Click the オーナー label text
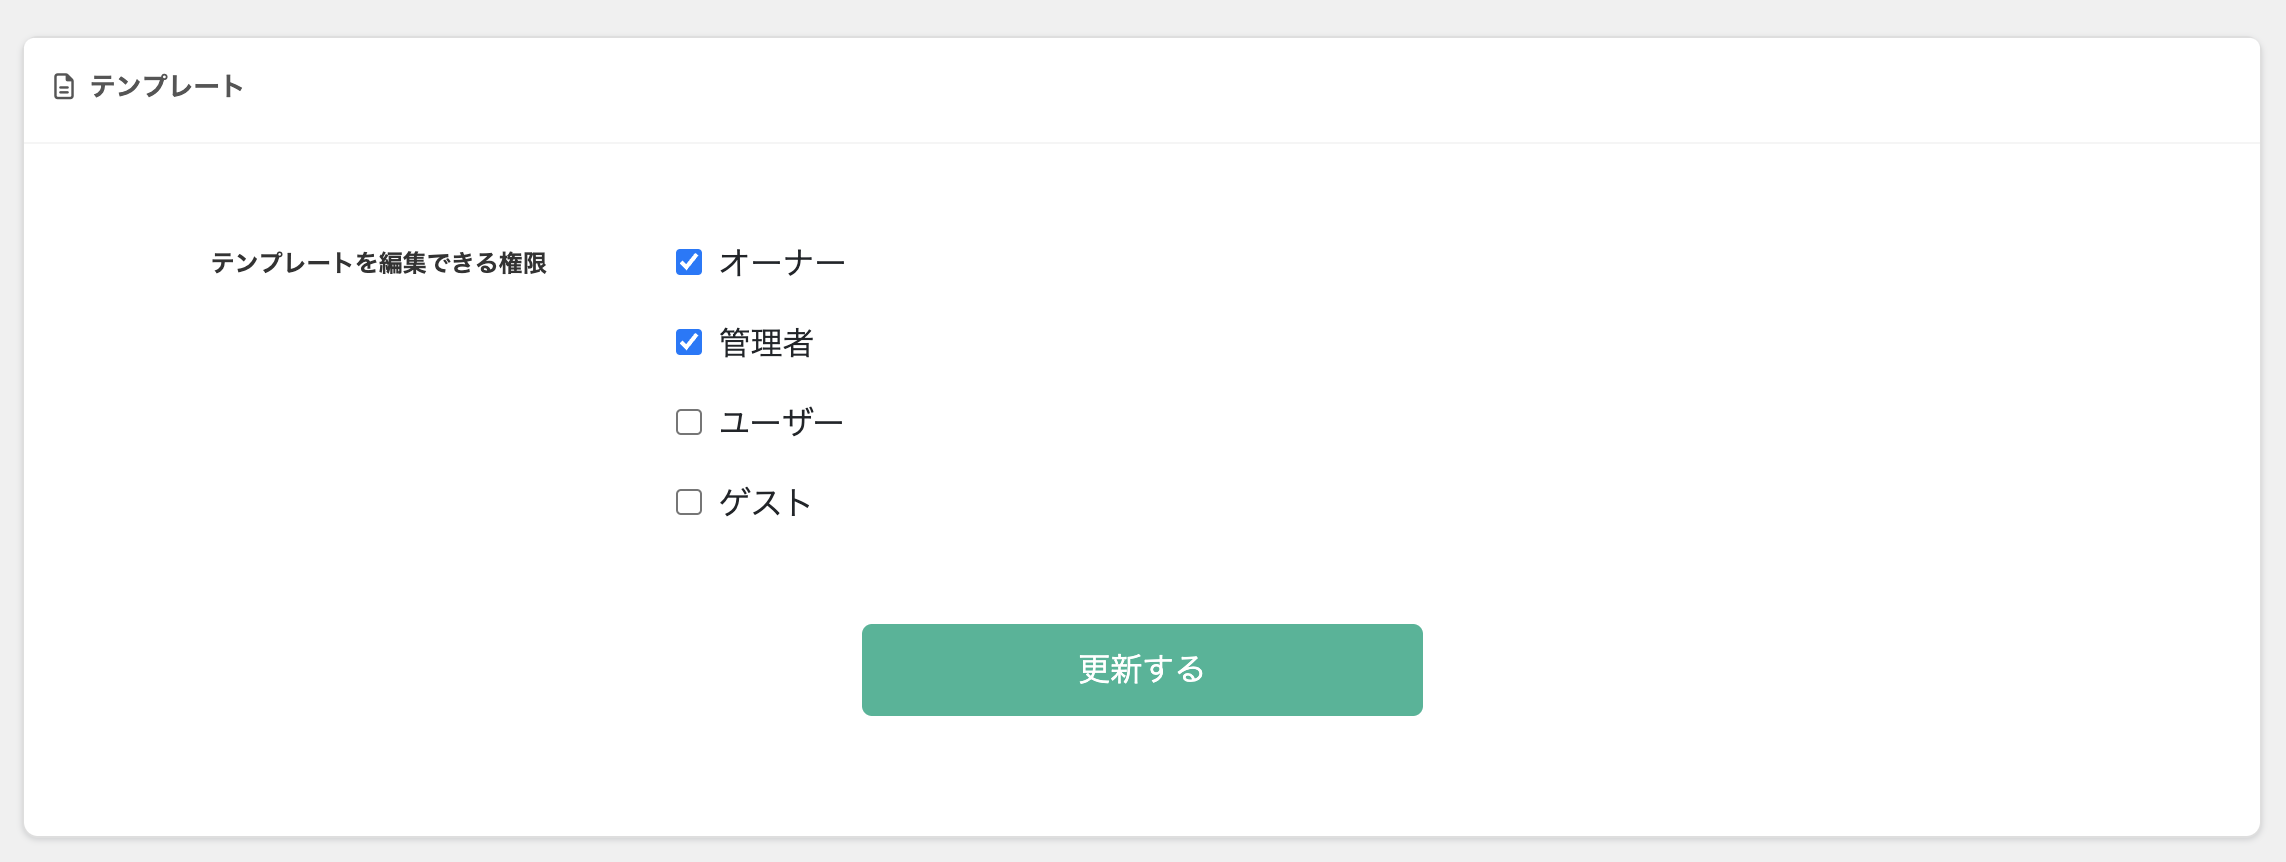The image size is (2286, 862). coord(782,263)
